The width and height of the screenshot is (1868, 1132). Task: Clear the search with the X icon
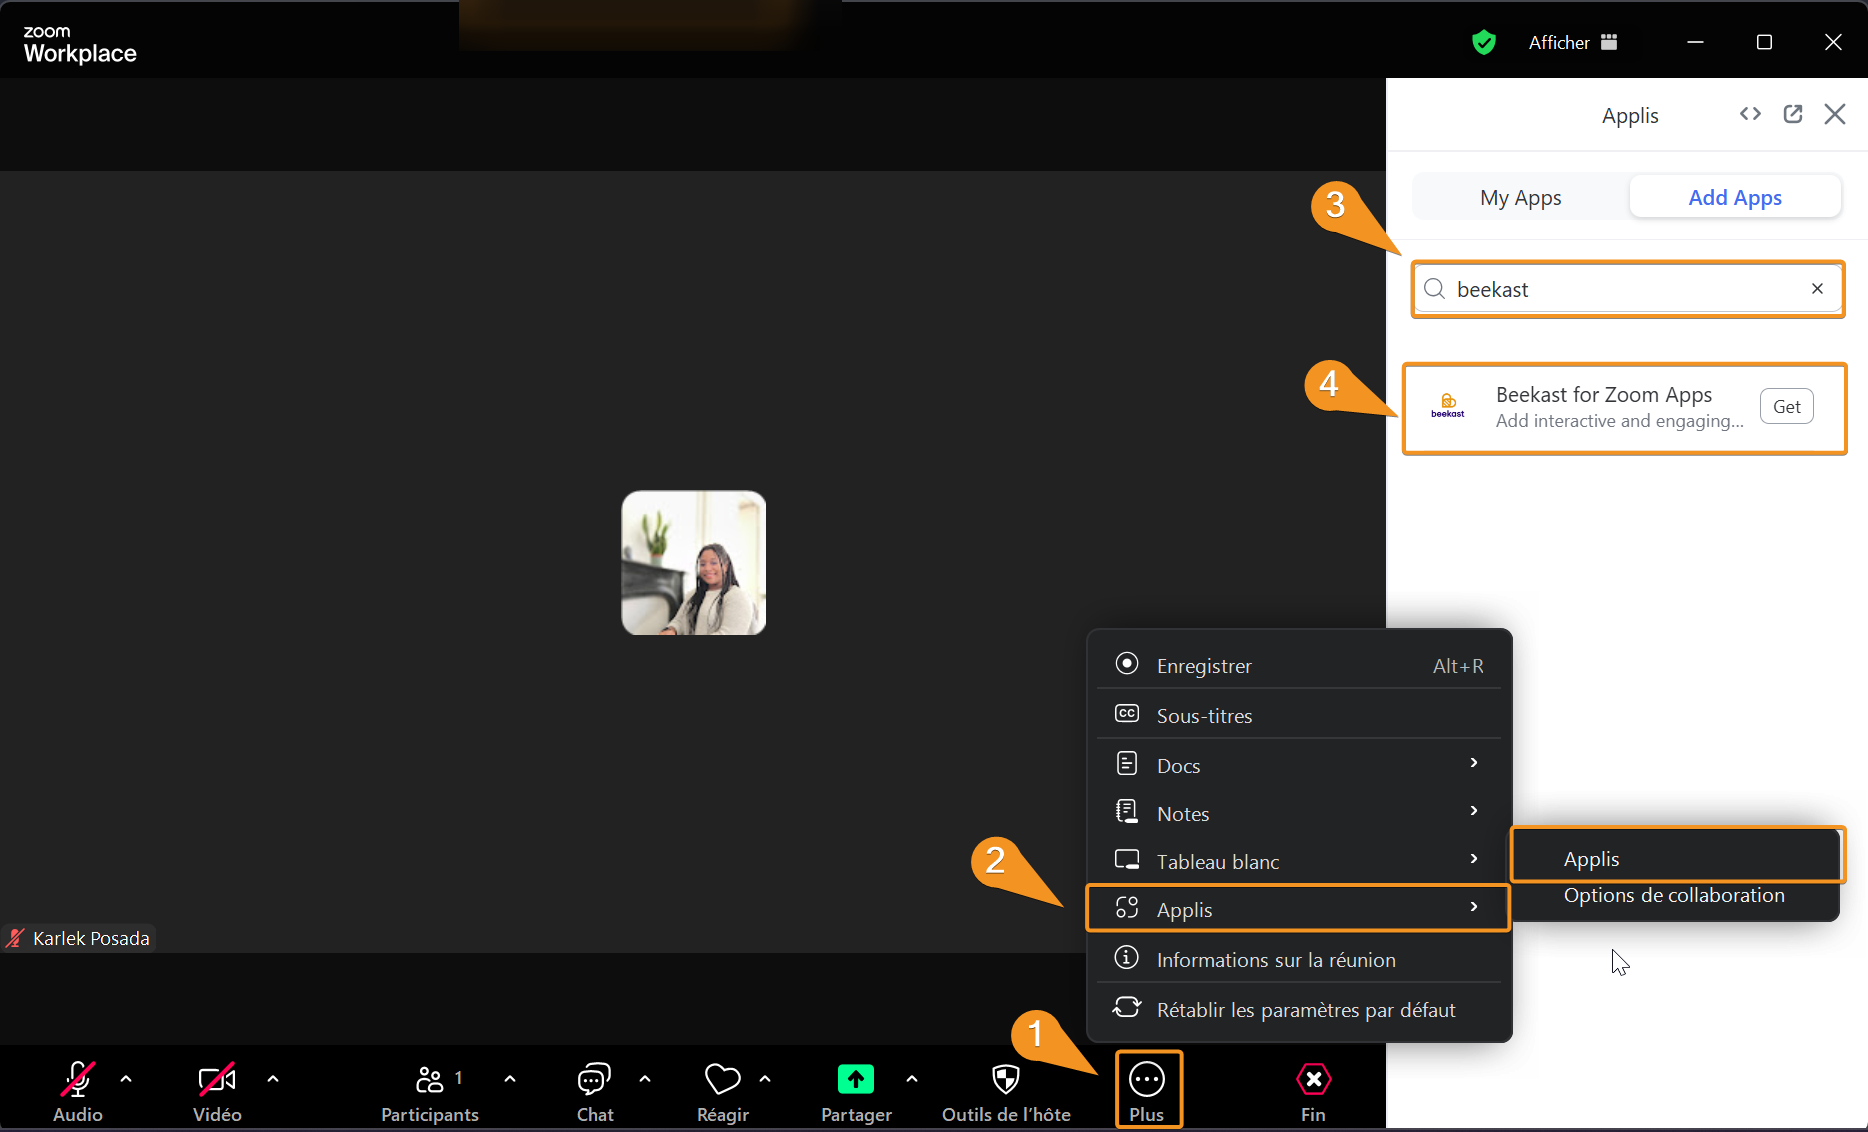pyautogui.click(x=1817, y=289)
